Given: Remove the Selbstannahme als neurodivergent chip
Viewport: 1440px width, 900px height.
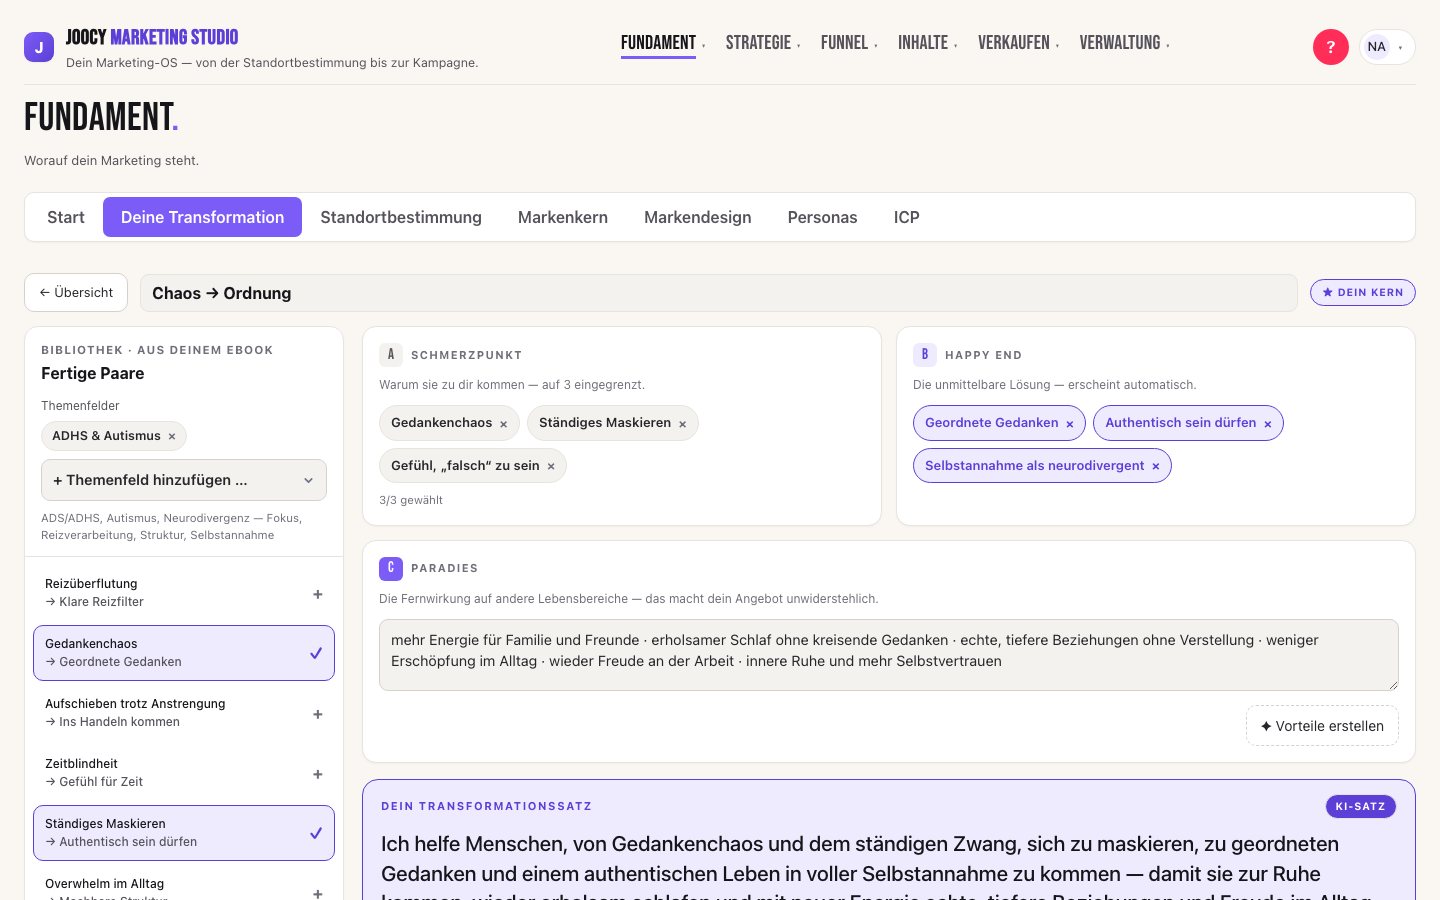Looking at the screenshot, I should tap(1155, 467).
